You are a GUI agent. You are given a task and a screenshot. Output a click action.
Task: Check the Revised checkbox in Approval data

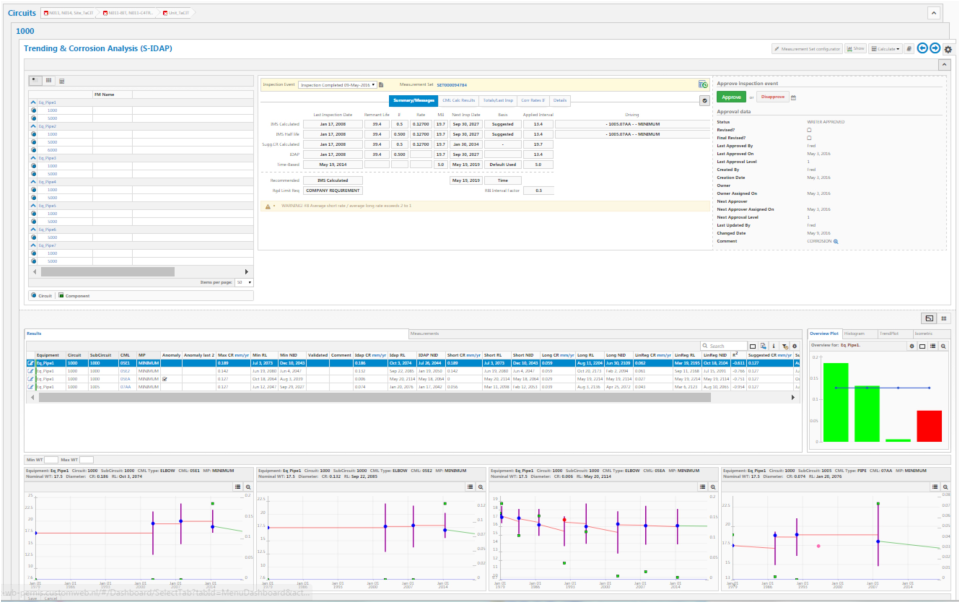(x=809, y=130)
